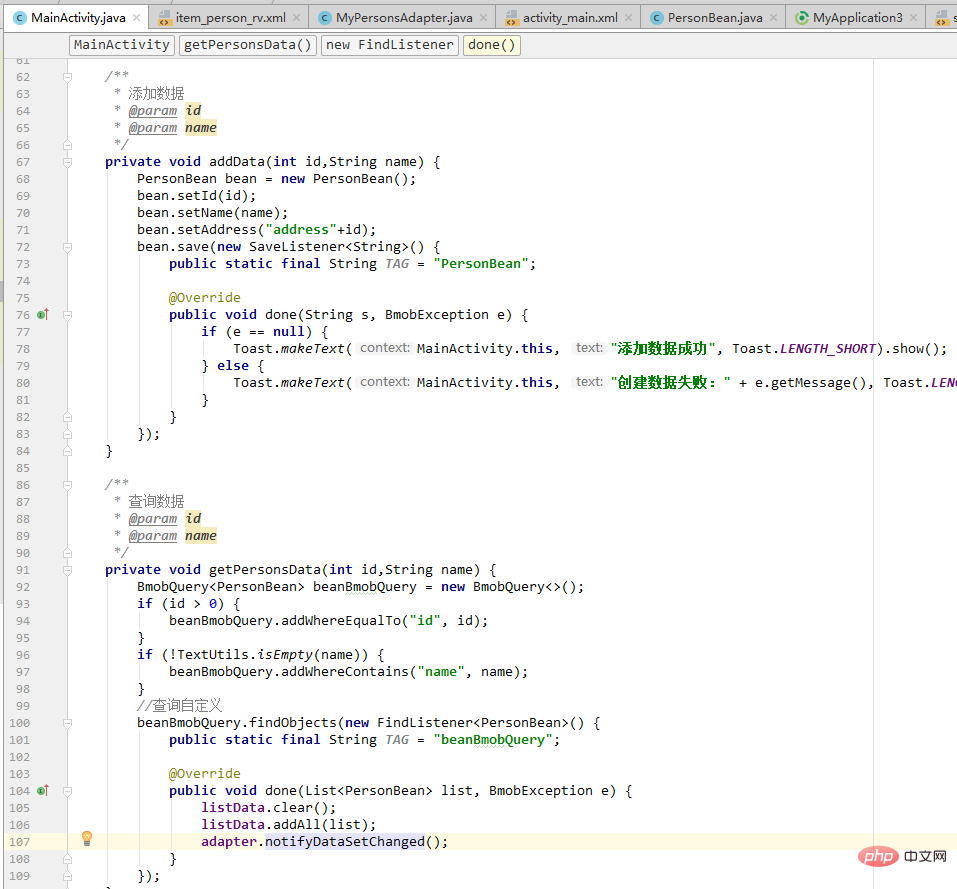Click the fold end marker at line 82

(x=68, y=417)
